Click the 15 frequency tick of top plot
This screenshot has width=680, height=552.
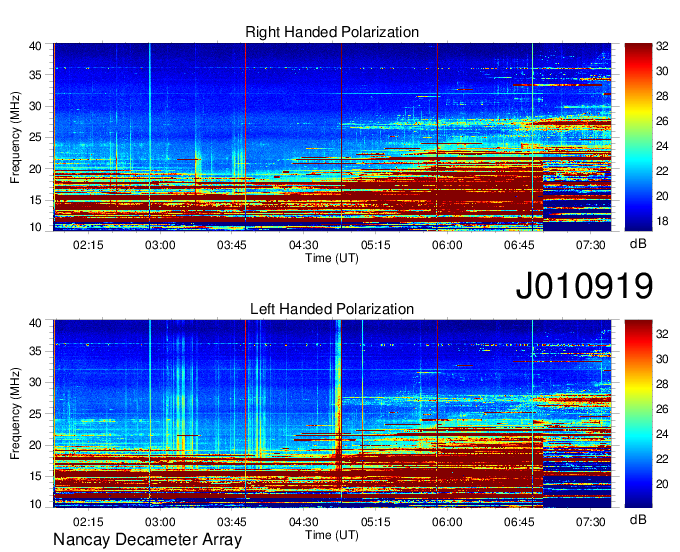pyautogui.click(x=35, y=200)
